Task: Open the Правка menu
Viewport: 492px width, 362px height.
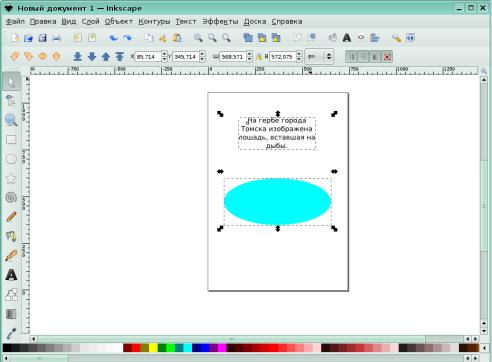Action: (x=43, y=22)
